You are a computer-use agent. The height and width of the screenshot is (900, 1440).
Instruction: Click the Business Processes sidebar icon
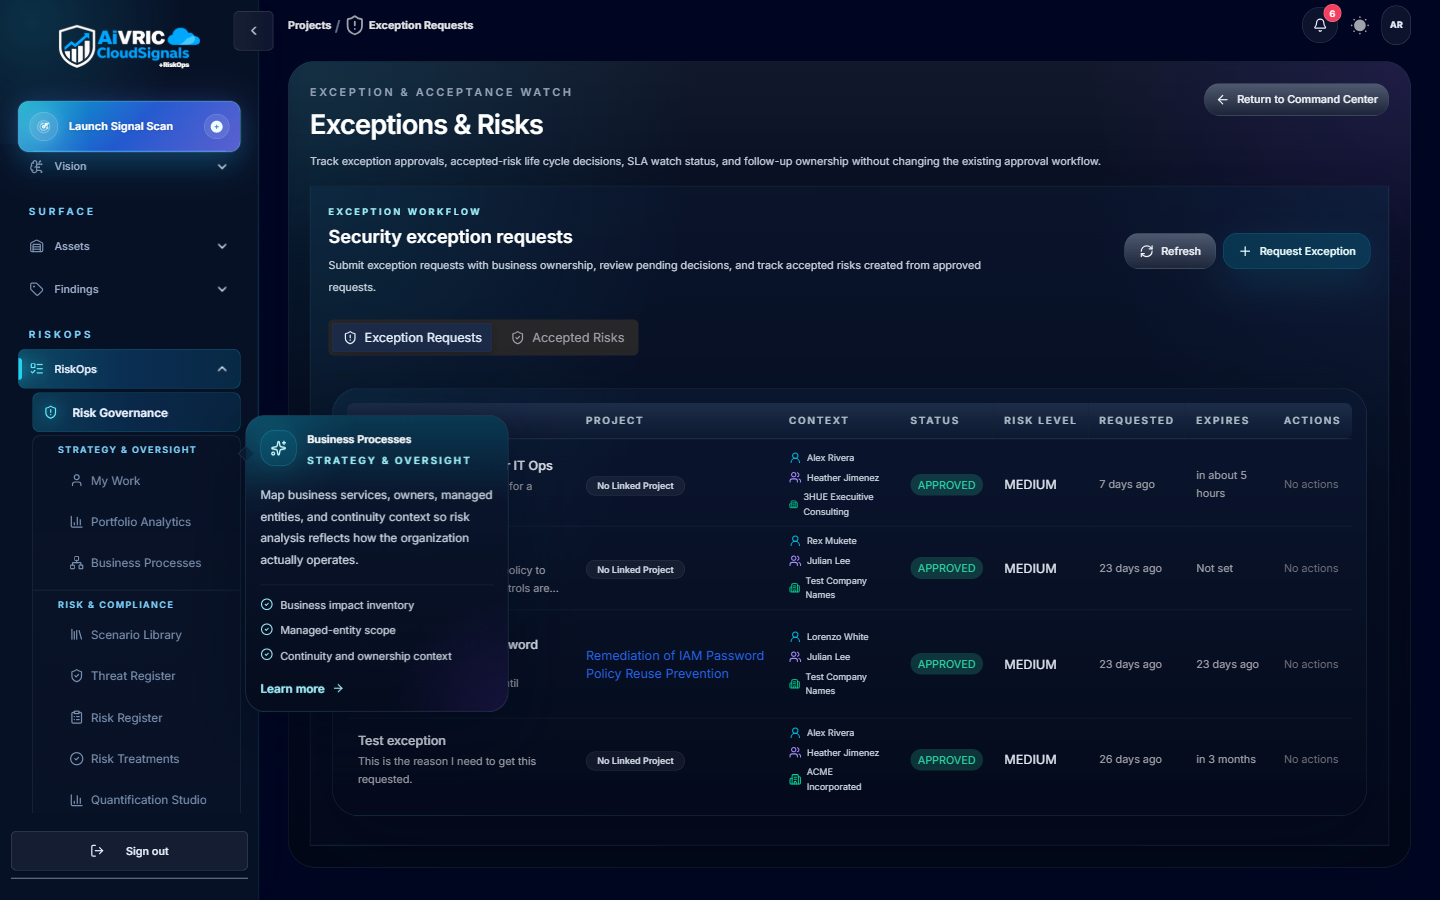coord(77,563)
